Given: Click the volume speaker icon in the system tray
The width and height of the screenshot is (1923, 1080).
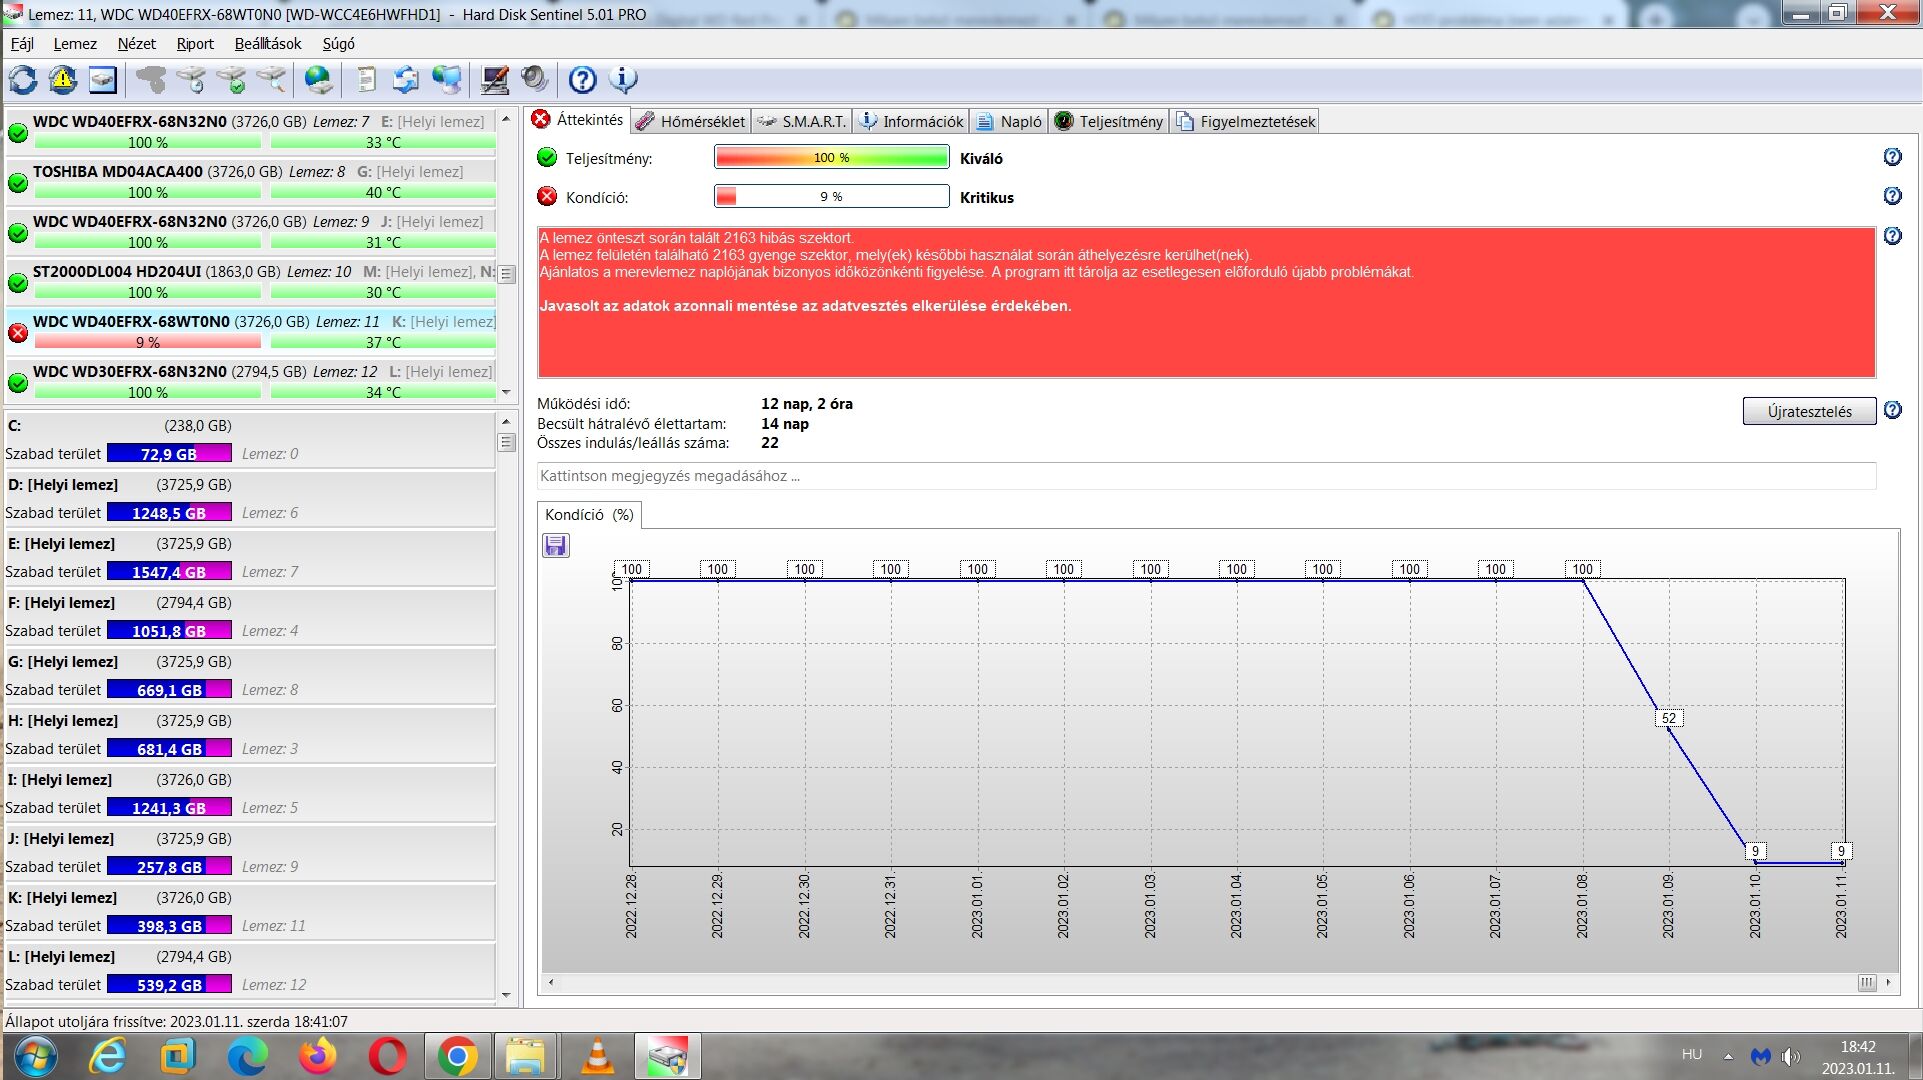Looking at the screenshot, I should (x=1791, y=1056).
